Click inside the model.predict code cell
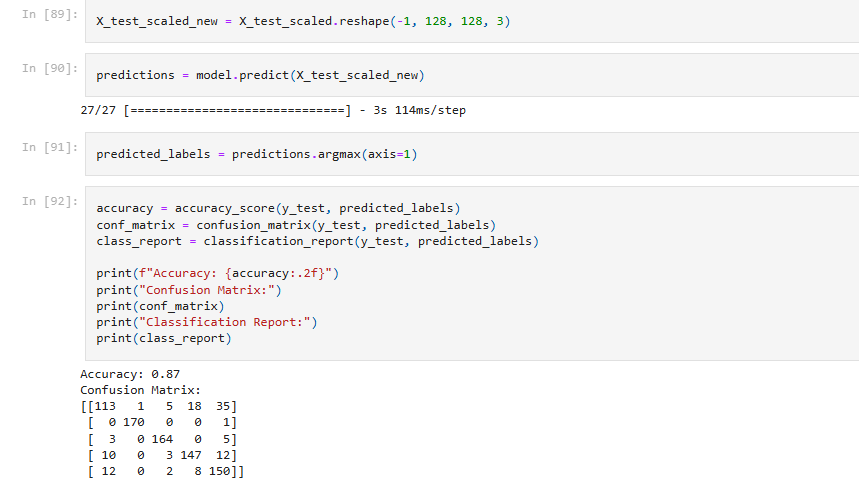 tap(472, 75)
